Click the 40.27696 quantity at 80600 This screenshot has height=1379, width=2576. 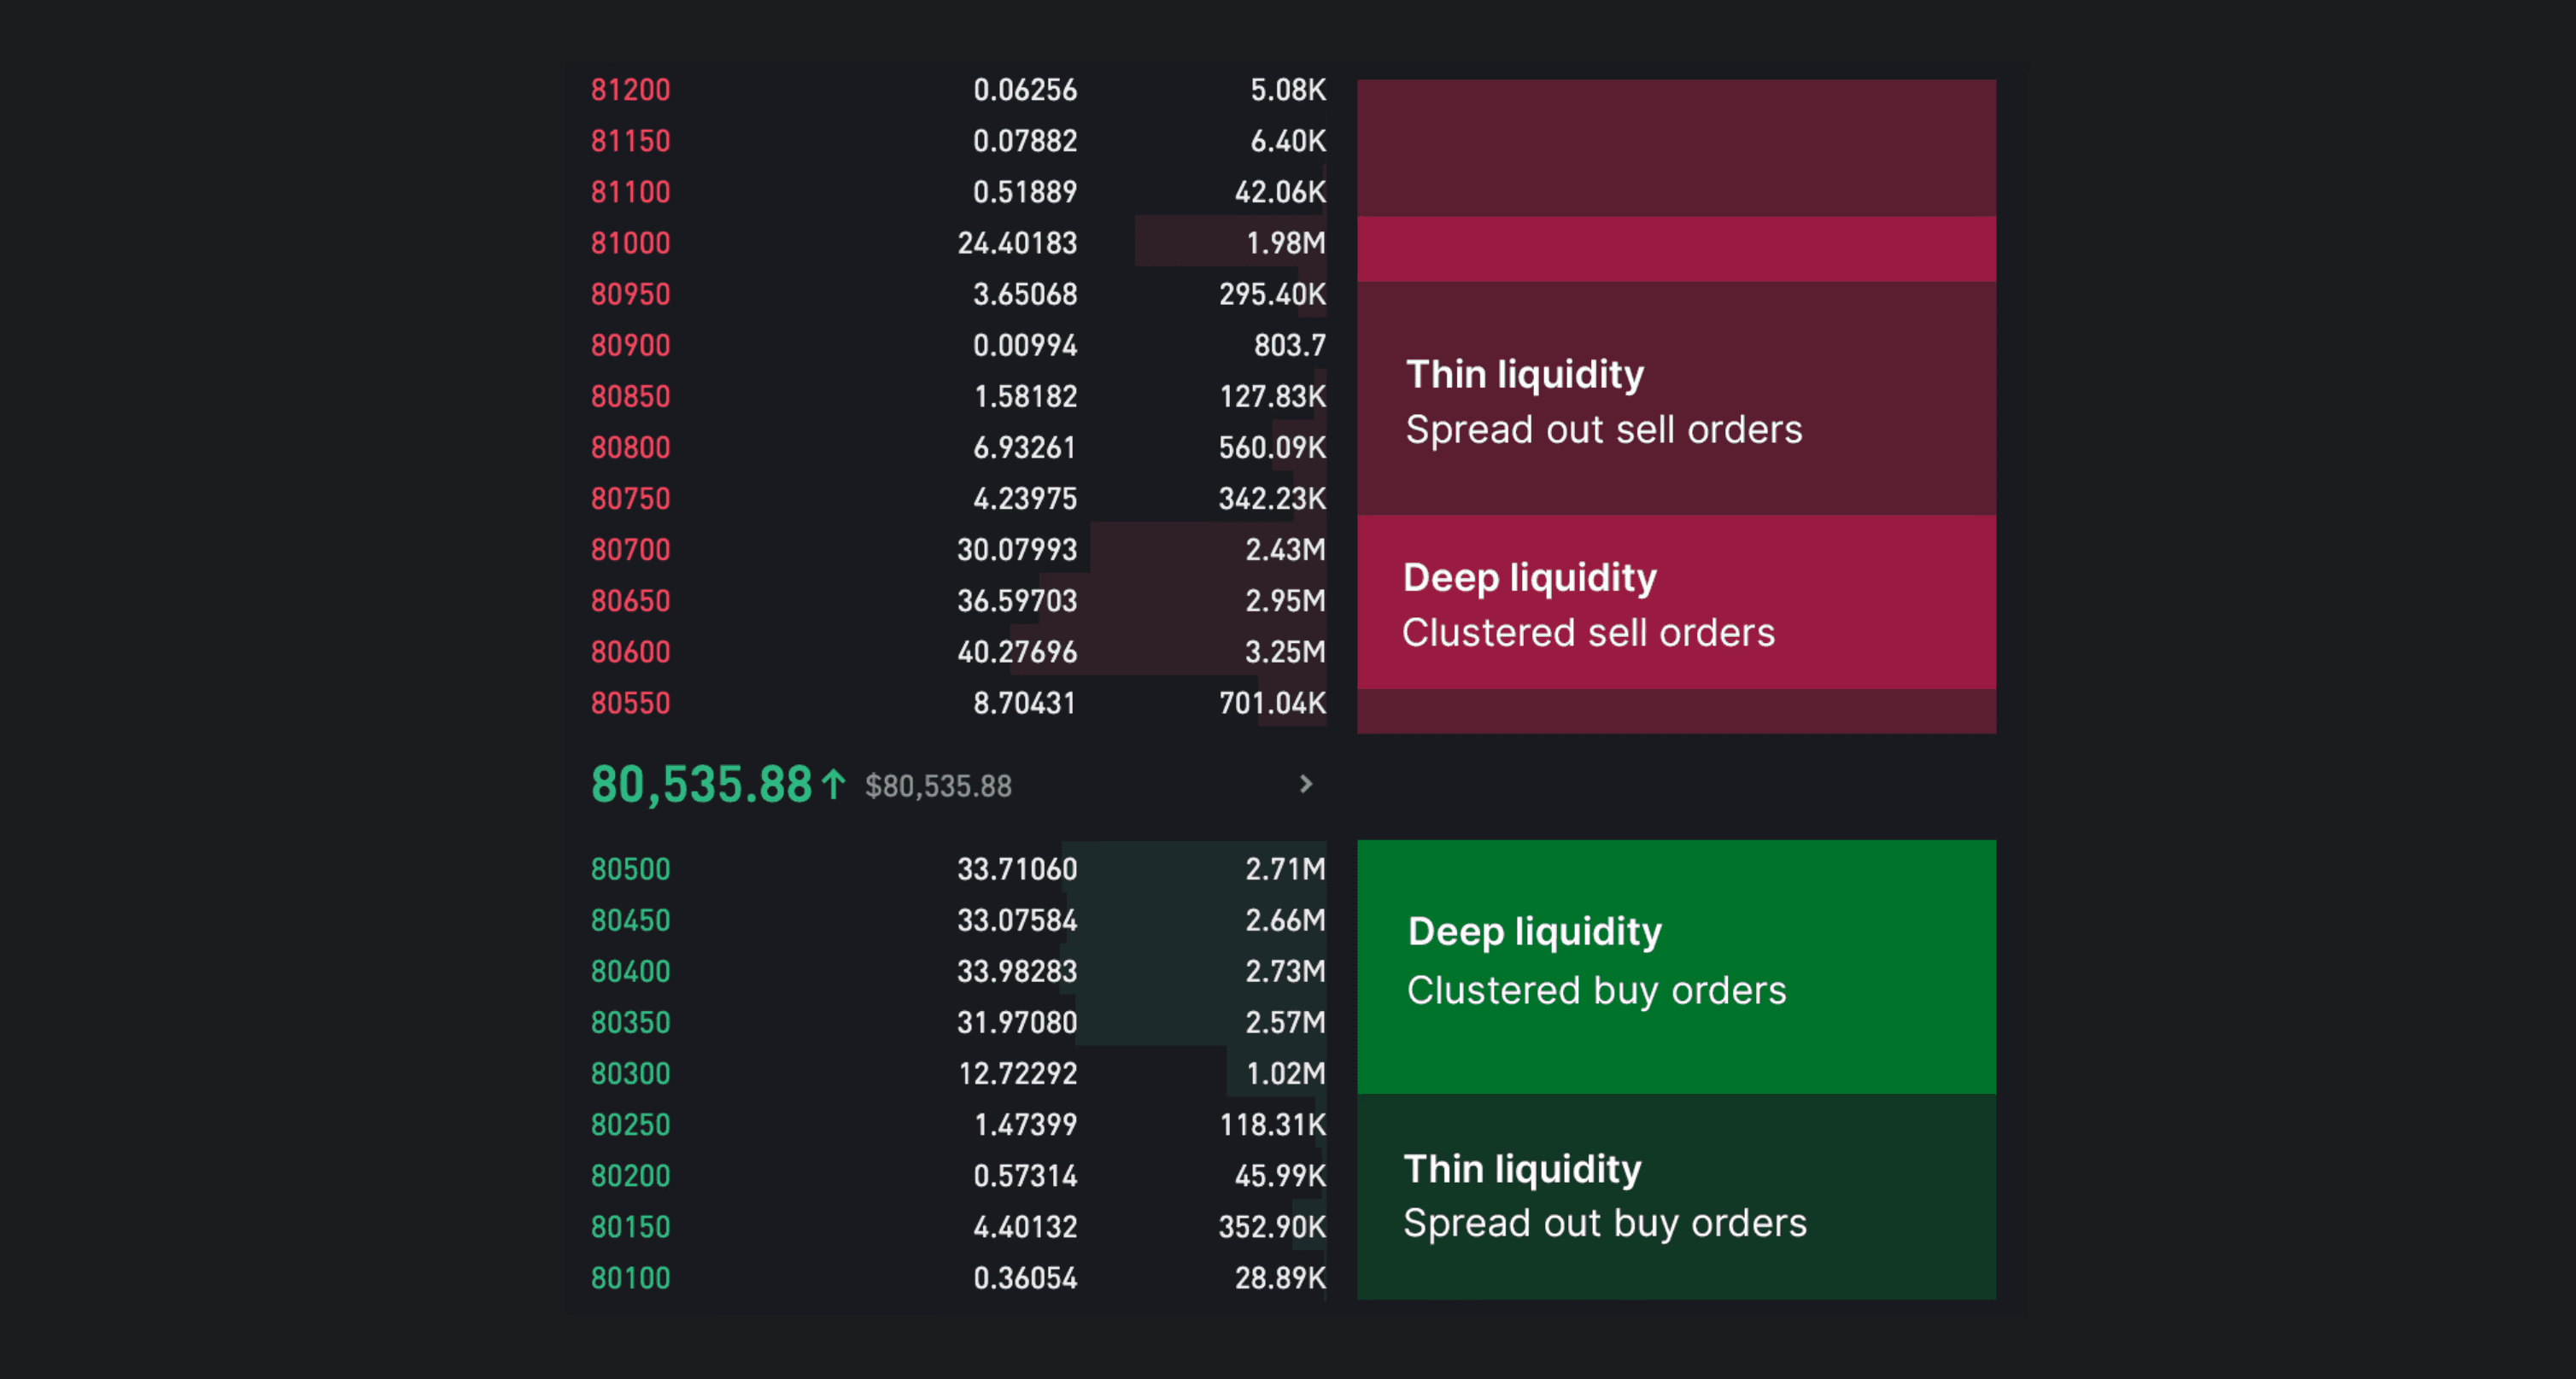pyautogui.click(x=1018, y=651)
